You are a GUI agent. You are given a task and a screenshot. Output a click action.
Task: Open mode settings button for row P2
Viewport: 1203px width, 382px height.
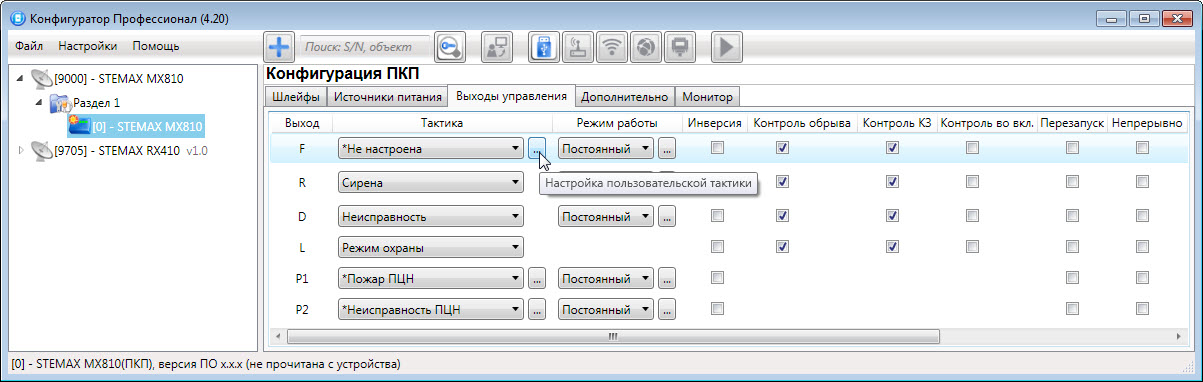(x=667, y=310)
